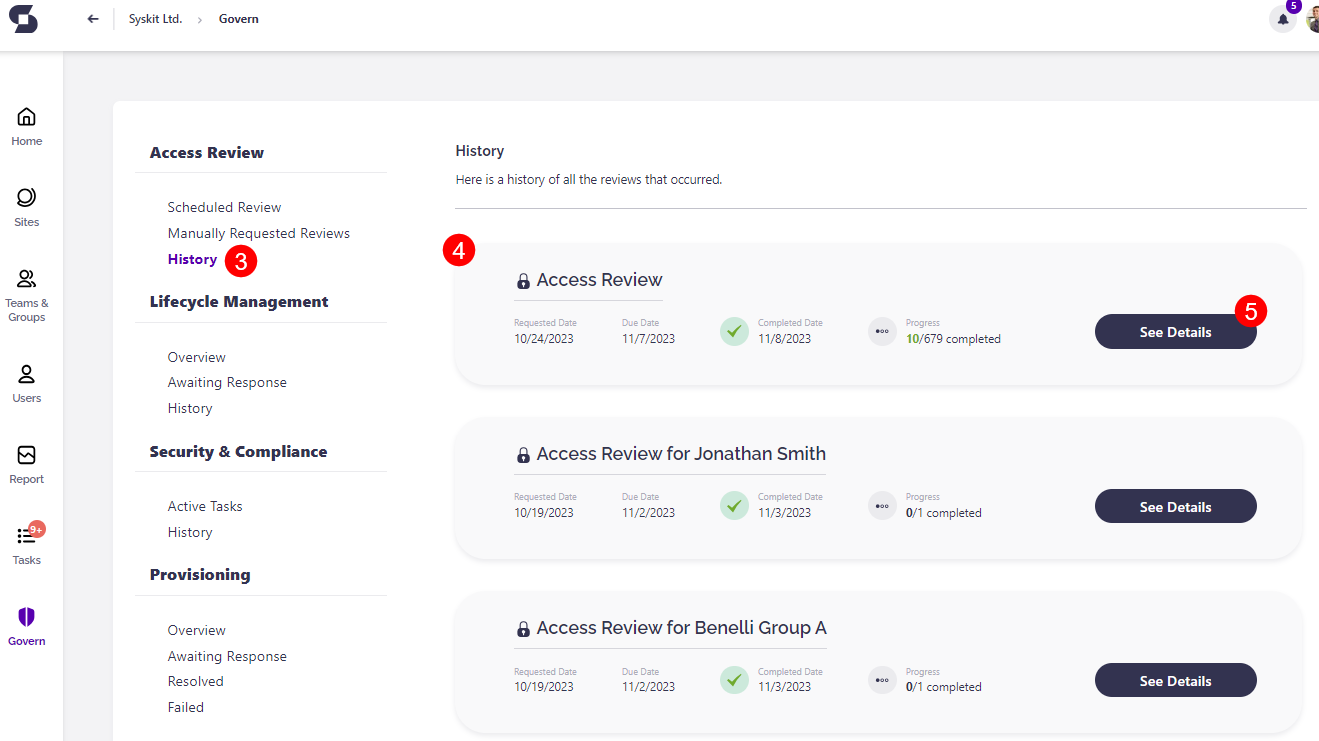The height and width of the screenshot is (741, 1319).
Task: Open Scheduled Review under Access Review
Action: click(x=224, y=207)
